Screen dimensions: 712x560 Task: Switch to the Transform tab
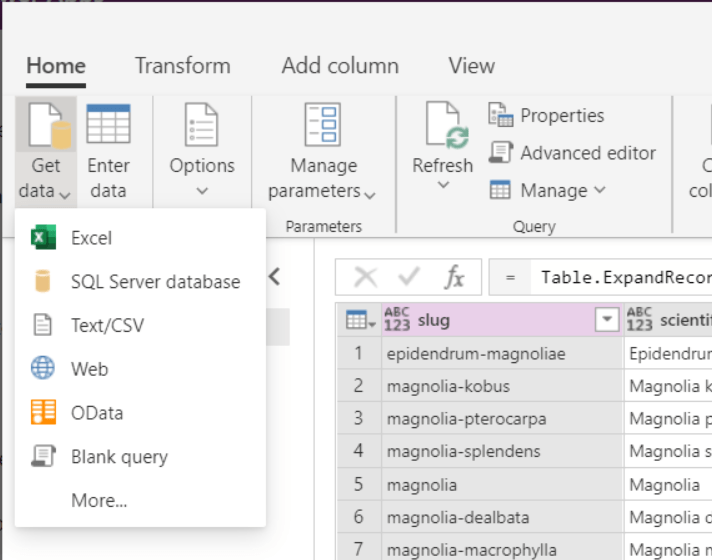coord(182,66)
